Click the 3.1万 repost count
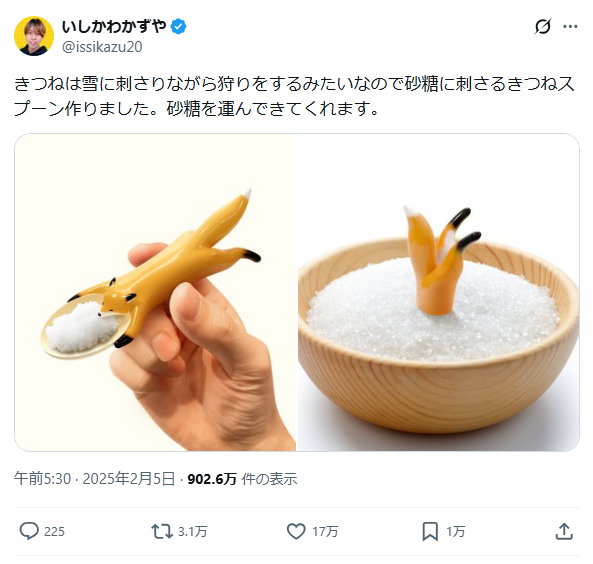This screenshot has height=564, width=593. click(192, 531)
